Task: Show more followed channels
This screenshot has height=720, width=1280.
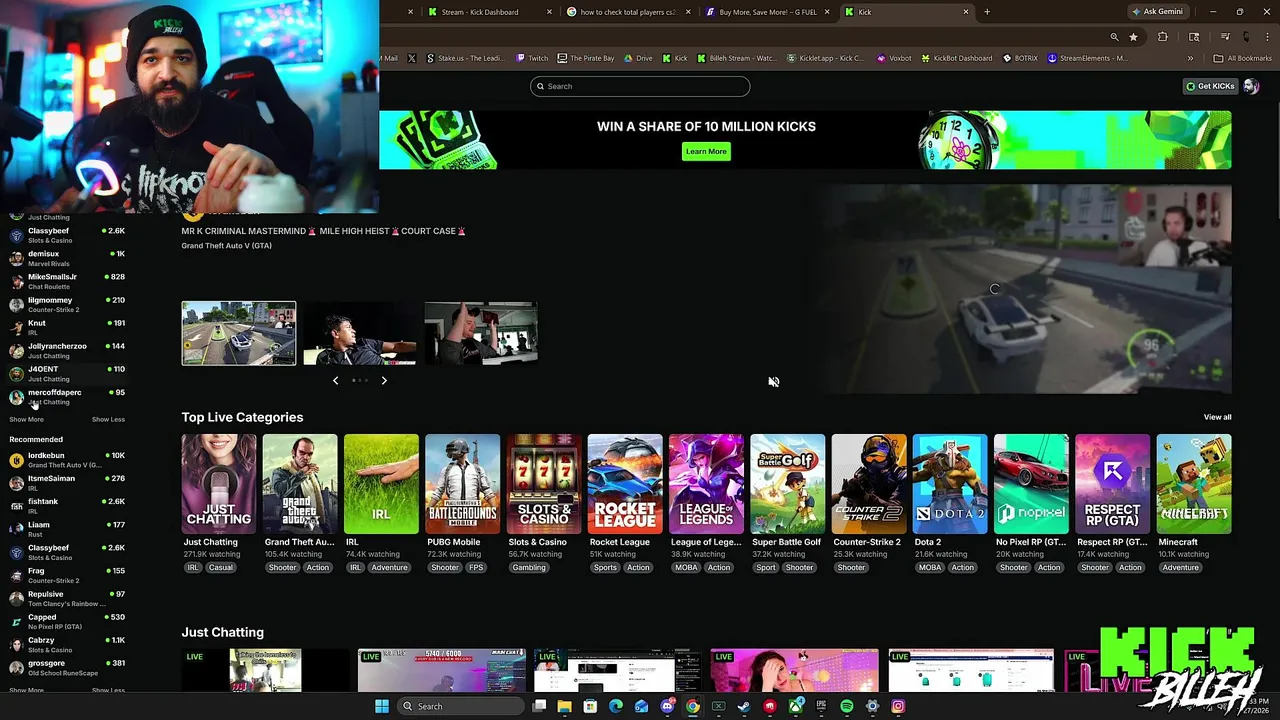Action: coord(26,419)
